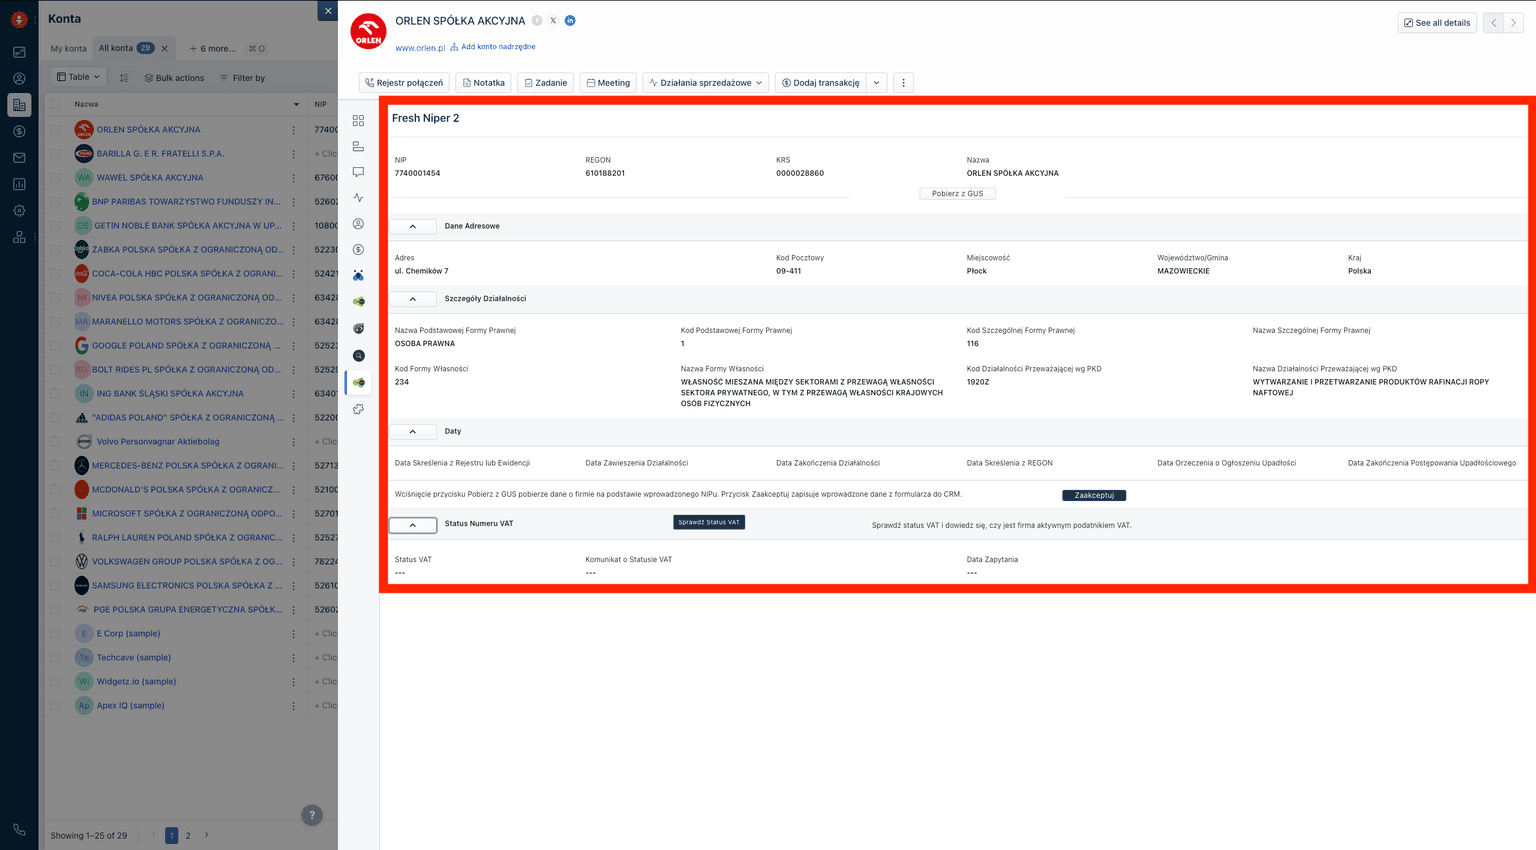
Task: Open the MCDONALD'S POLSKA account in the list
Action: 186,489
